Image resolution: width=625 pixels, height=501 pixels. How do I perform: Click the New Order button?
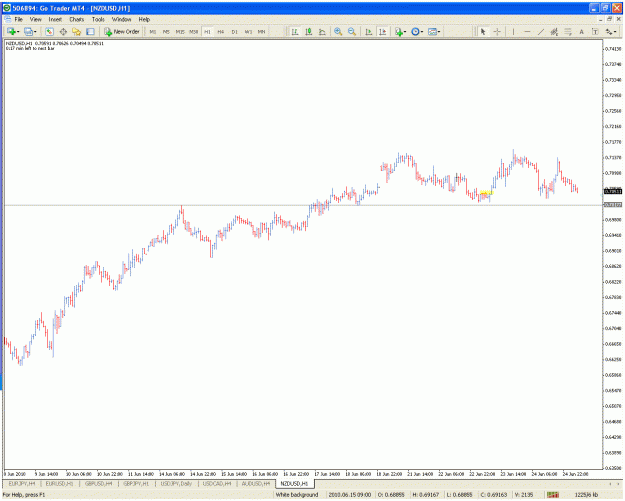[122, 31]
